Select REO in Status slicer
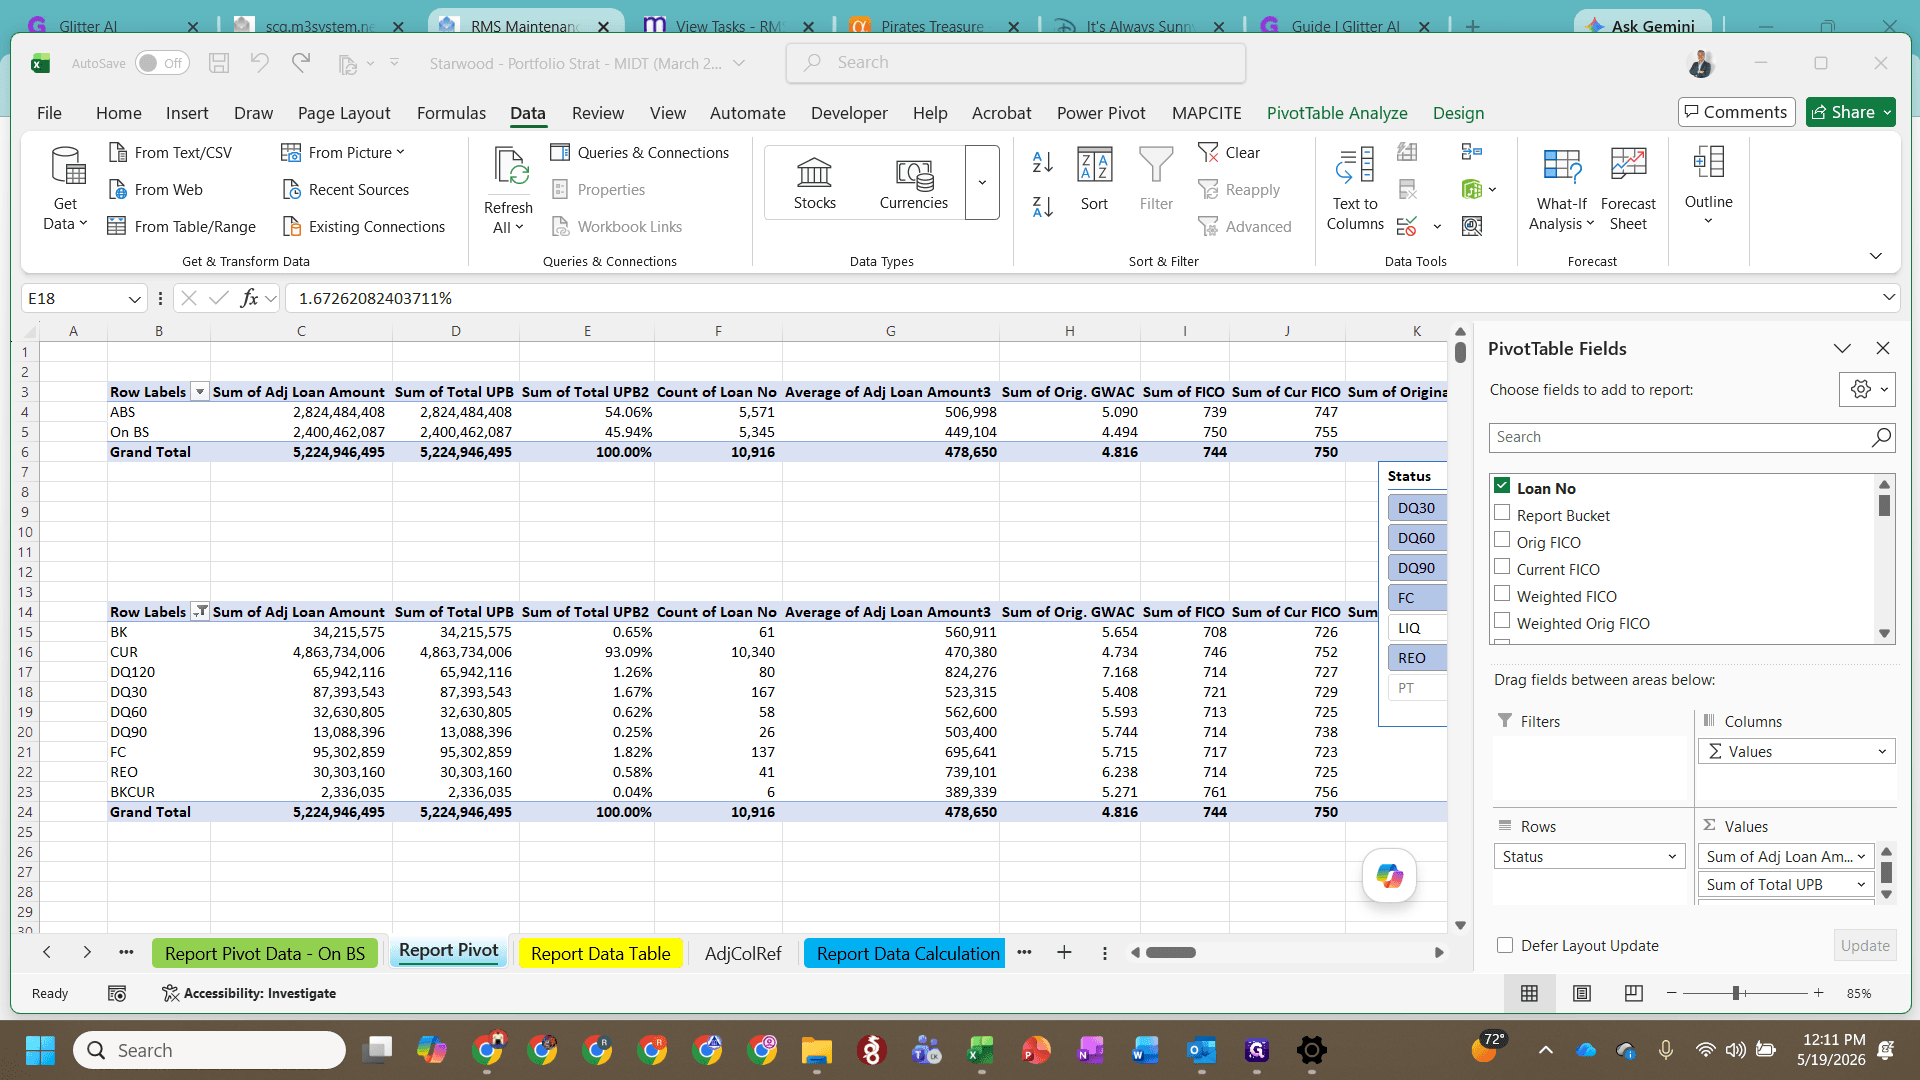The width and height of the screenshot is (1920, 1080). tap(1416, 658)
